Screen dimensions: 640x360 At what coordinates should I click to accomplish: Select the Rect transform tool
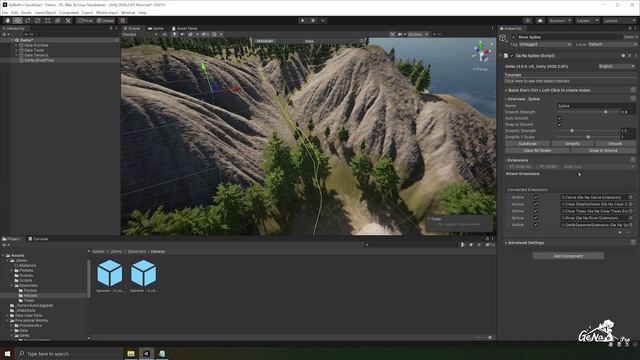48,20
